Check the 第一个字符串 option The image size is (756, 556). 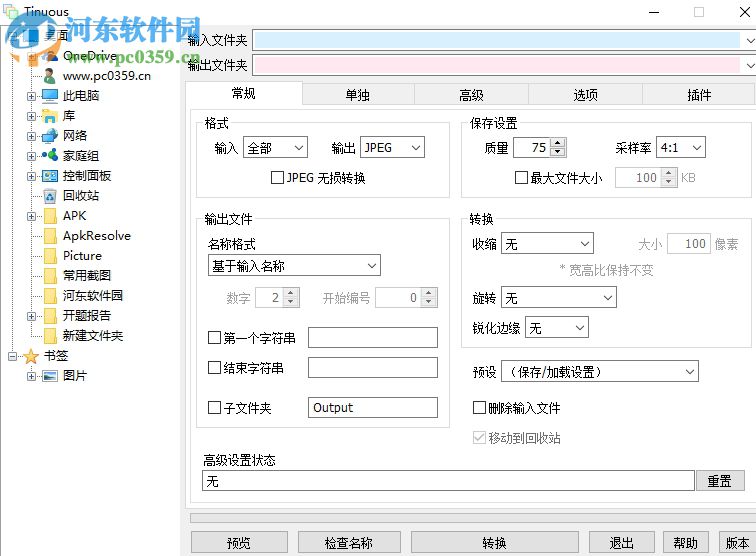tap(214, 338)
